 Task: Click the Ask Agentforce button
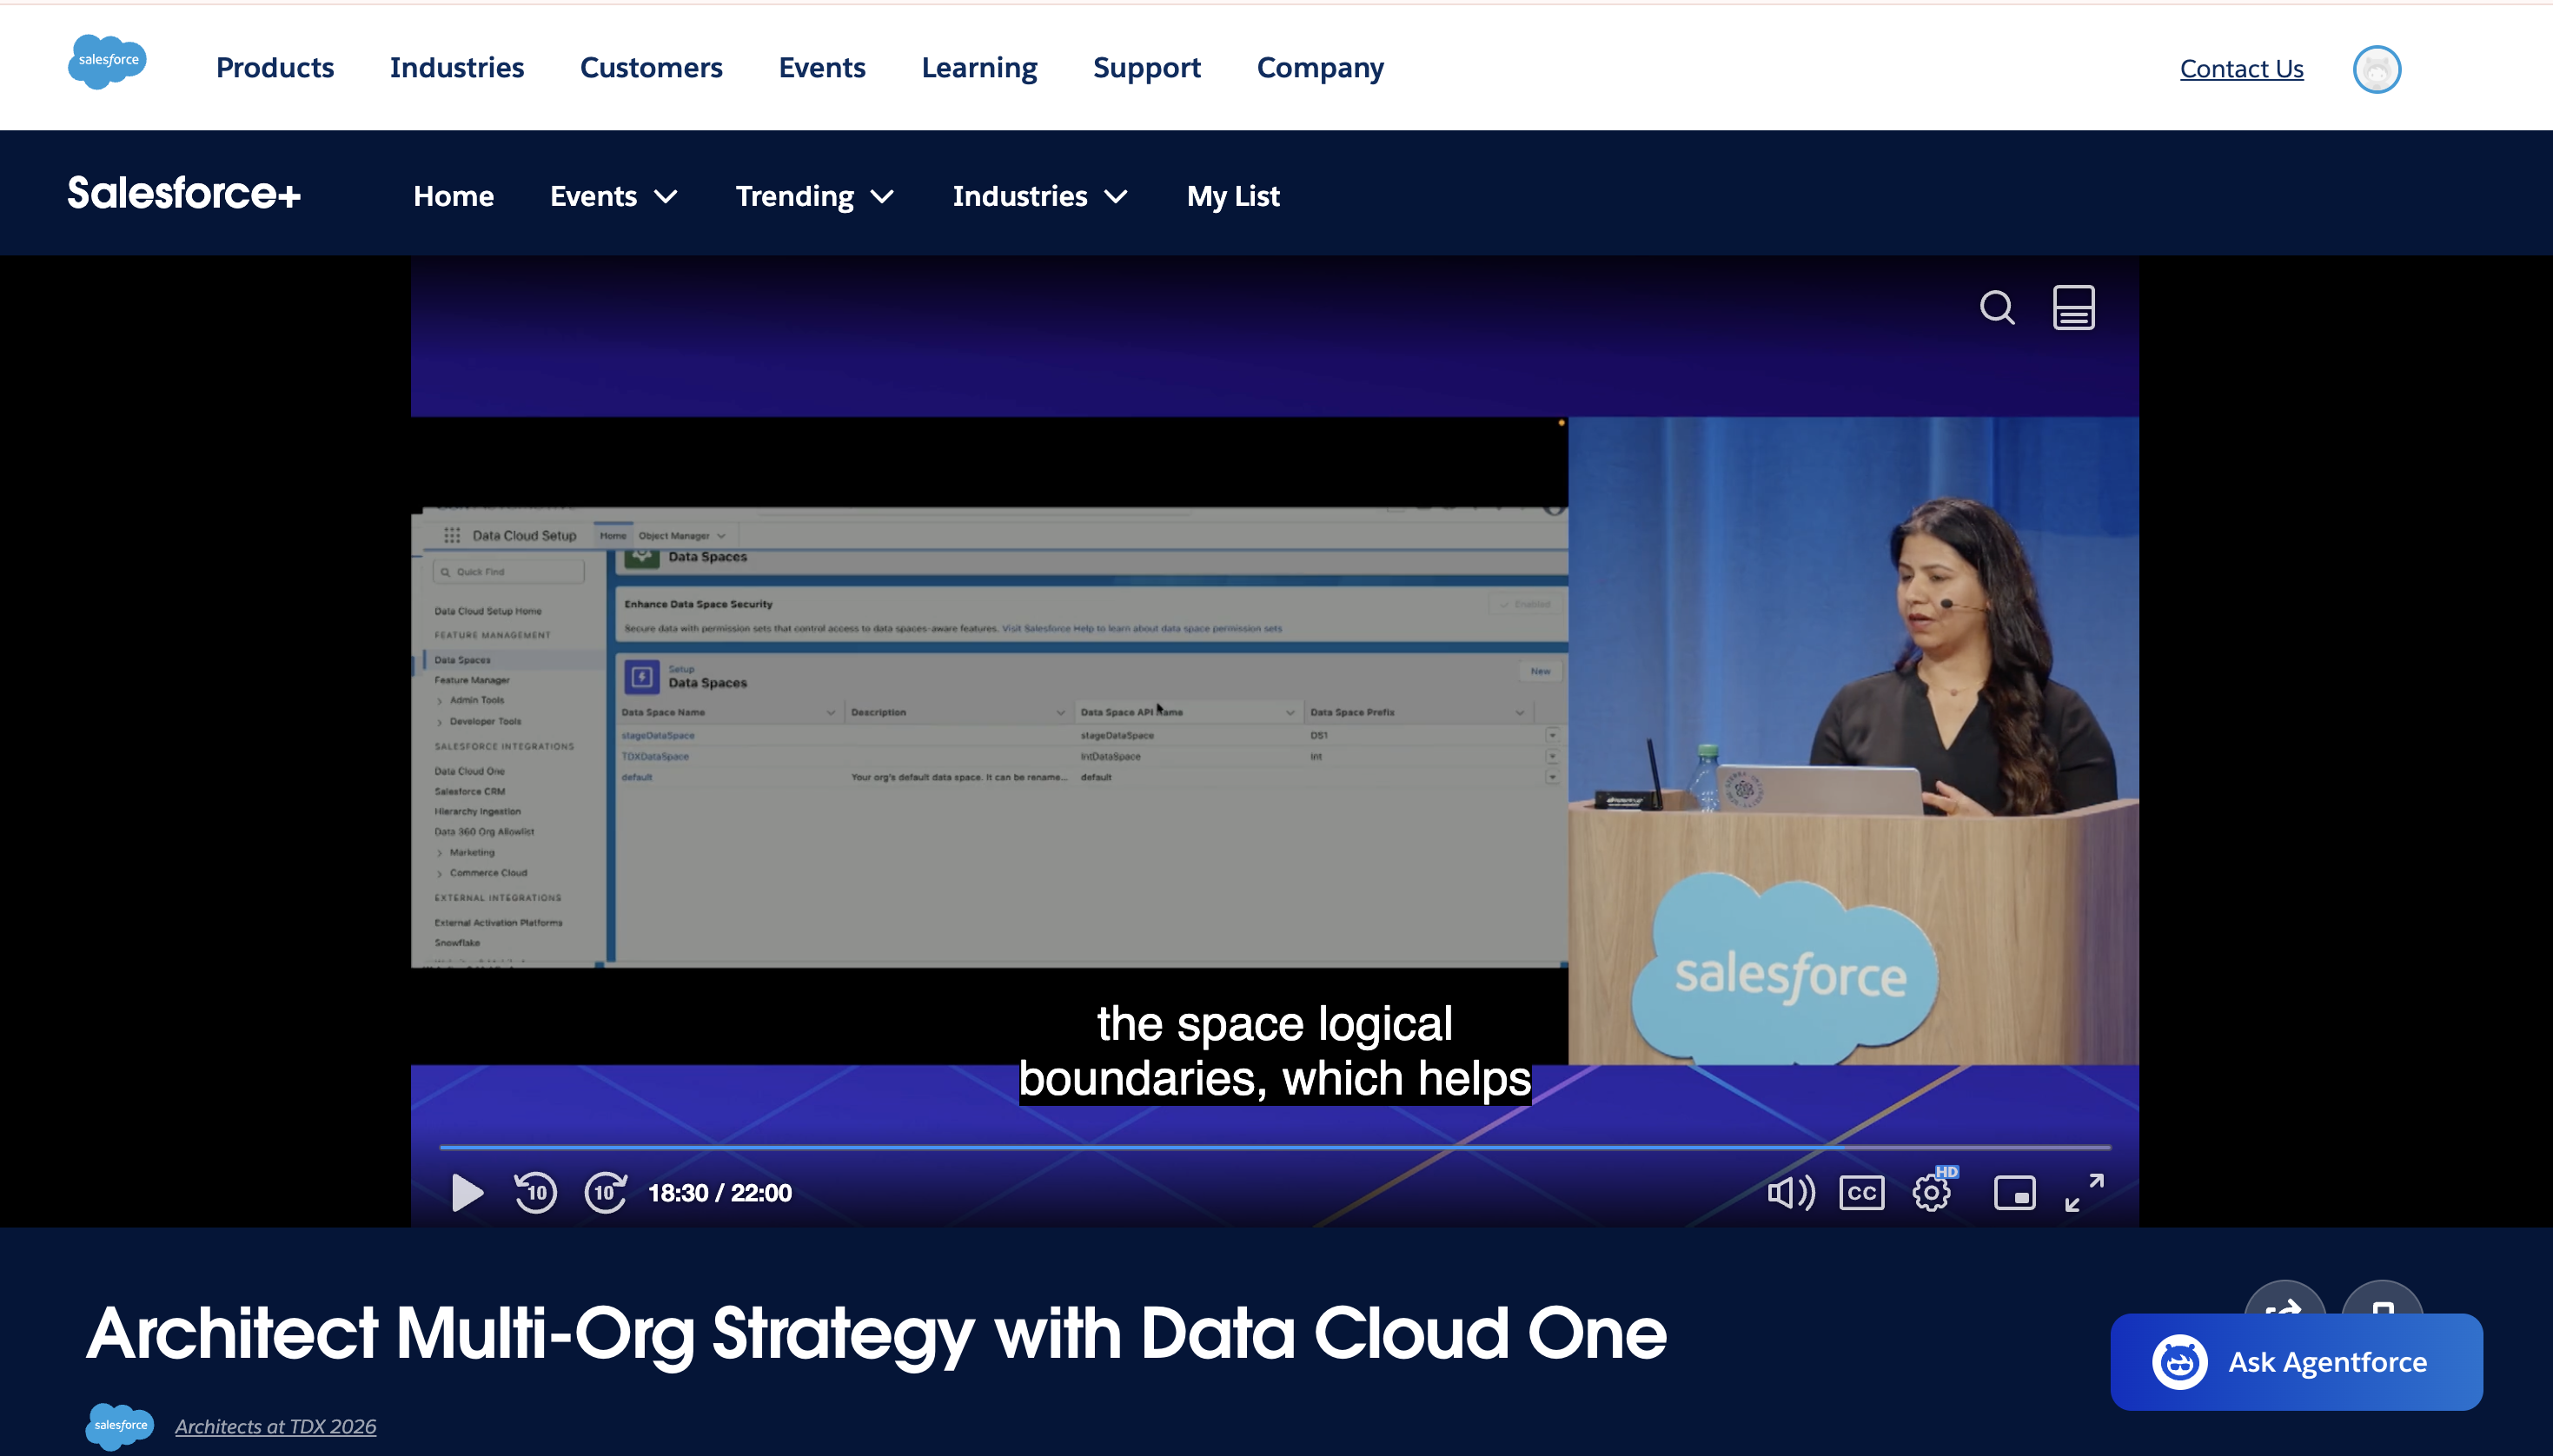(x=2296, y=1362)
